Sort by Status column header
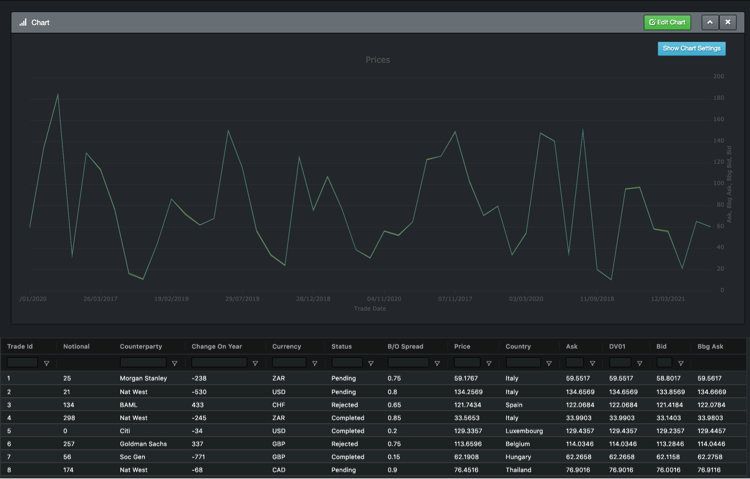This screenshot has width=750, height=479. point(342,346)
